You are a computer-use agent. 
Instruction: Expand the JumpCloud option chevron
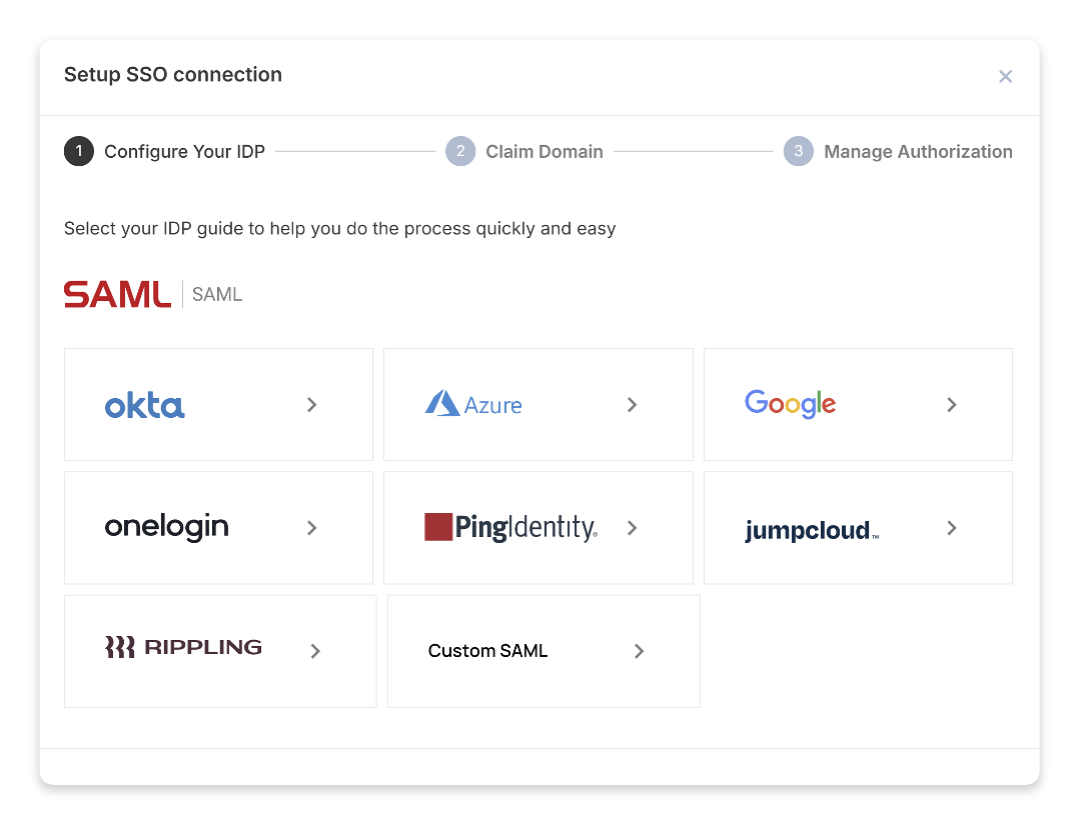tap(951, 528)
